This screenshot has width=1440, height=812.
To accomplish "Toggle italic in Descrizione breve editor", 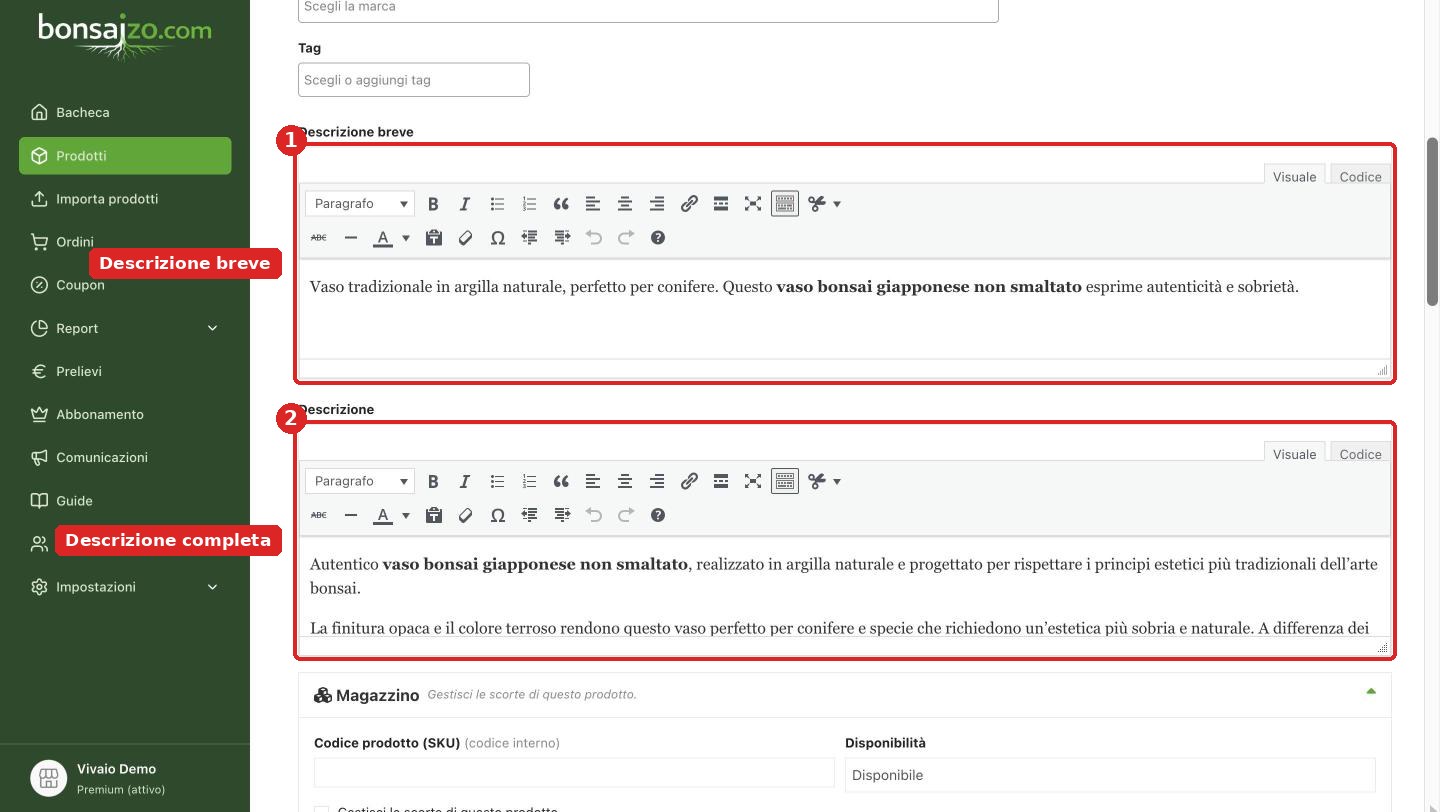I will pyautogui.click(x=465, y=204).
